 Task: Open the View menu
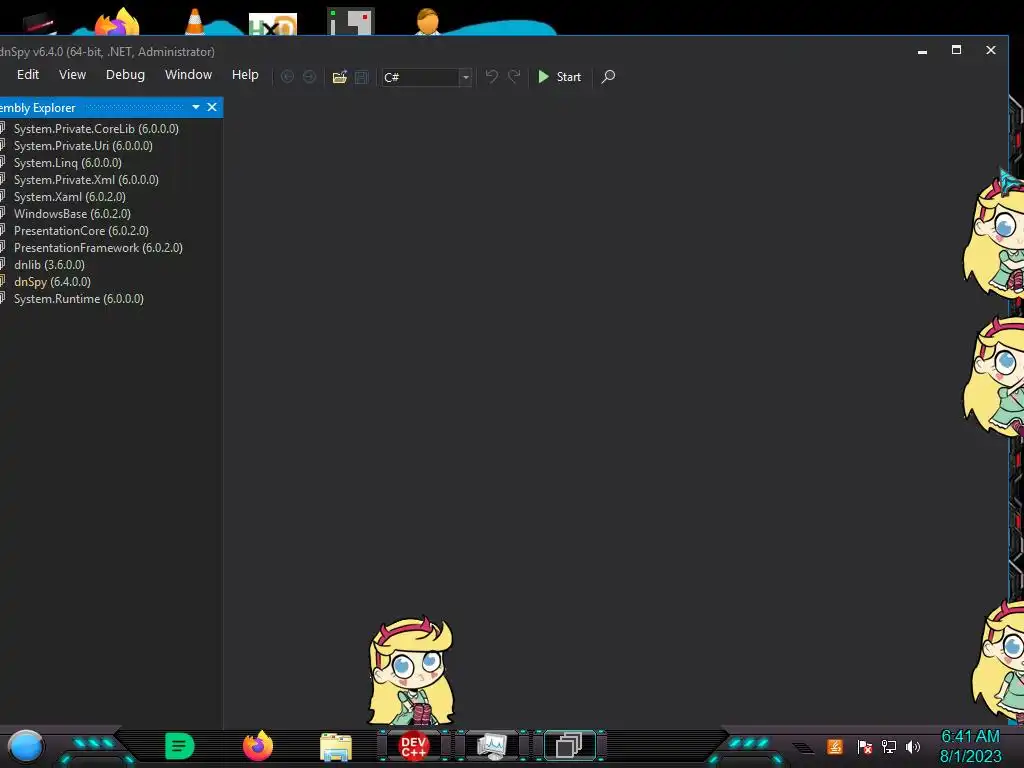(72, 75)
